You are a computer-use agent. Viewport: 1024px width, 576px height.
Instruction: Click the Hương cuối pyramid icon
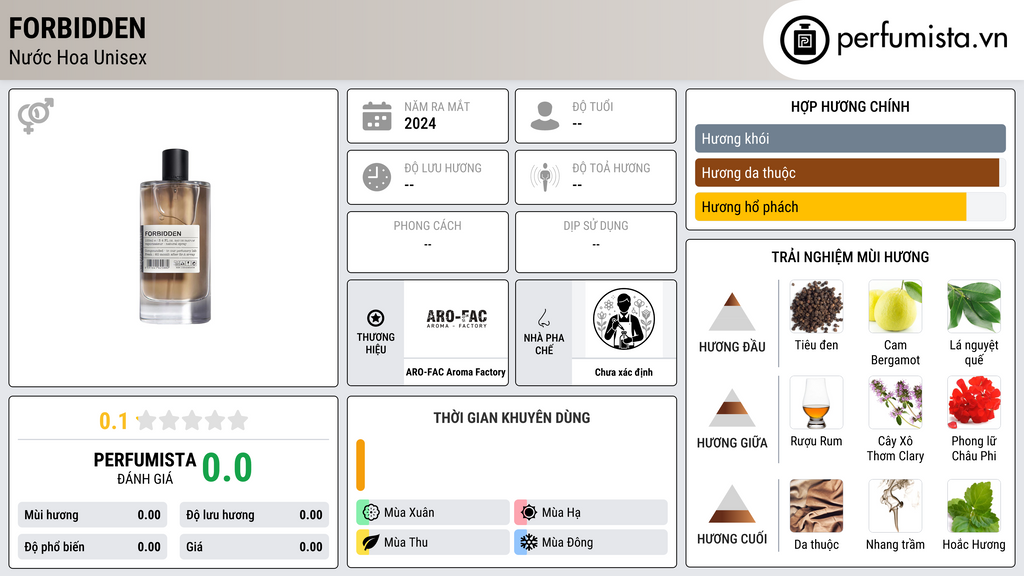pyautogui.click(x=732, y=504)
